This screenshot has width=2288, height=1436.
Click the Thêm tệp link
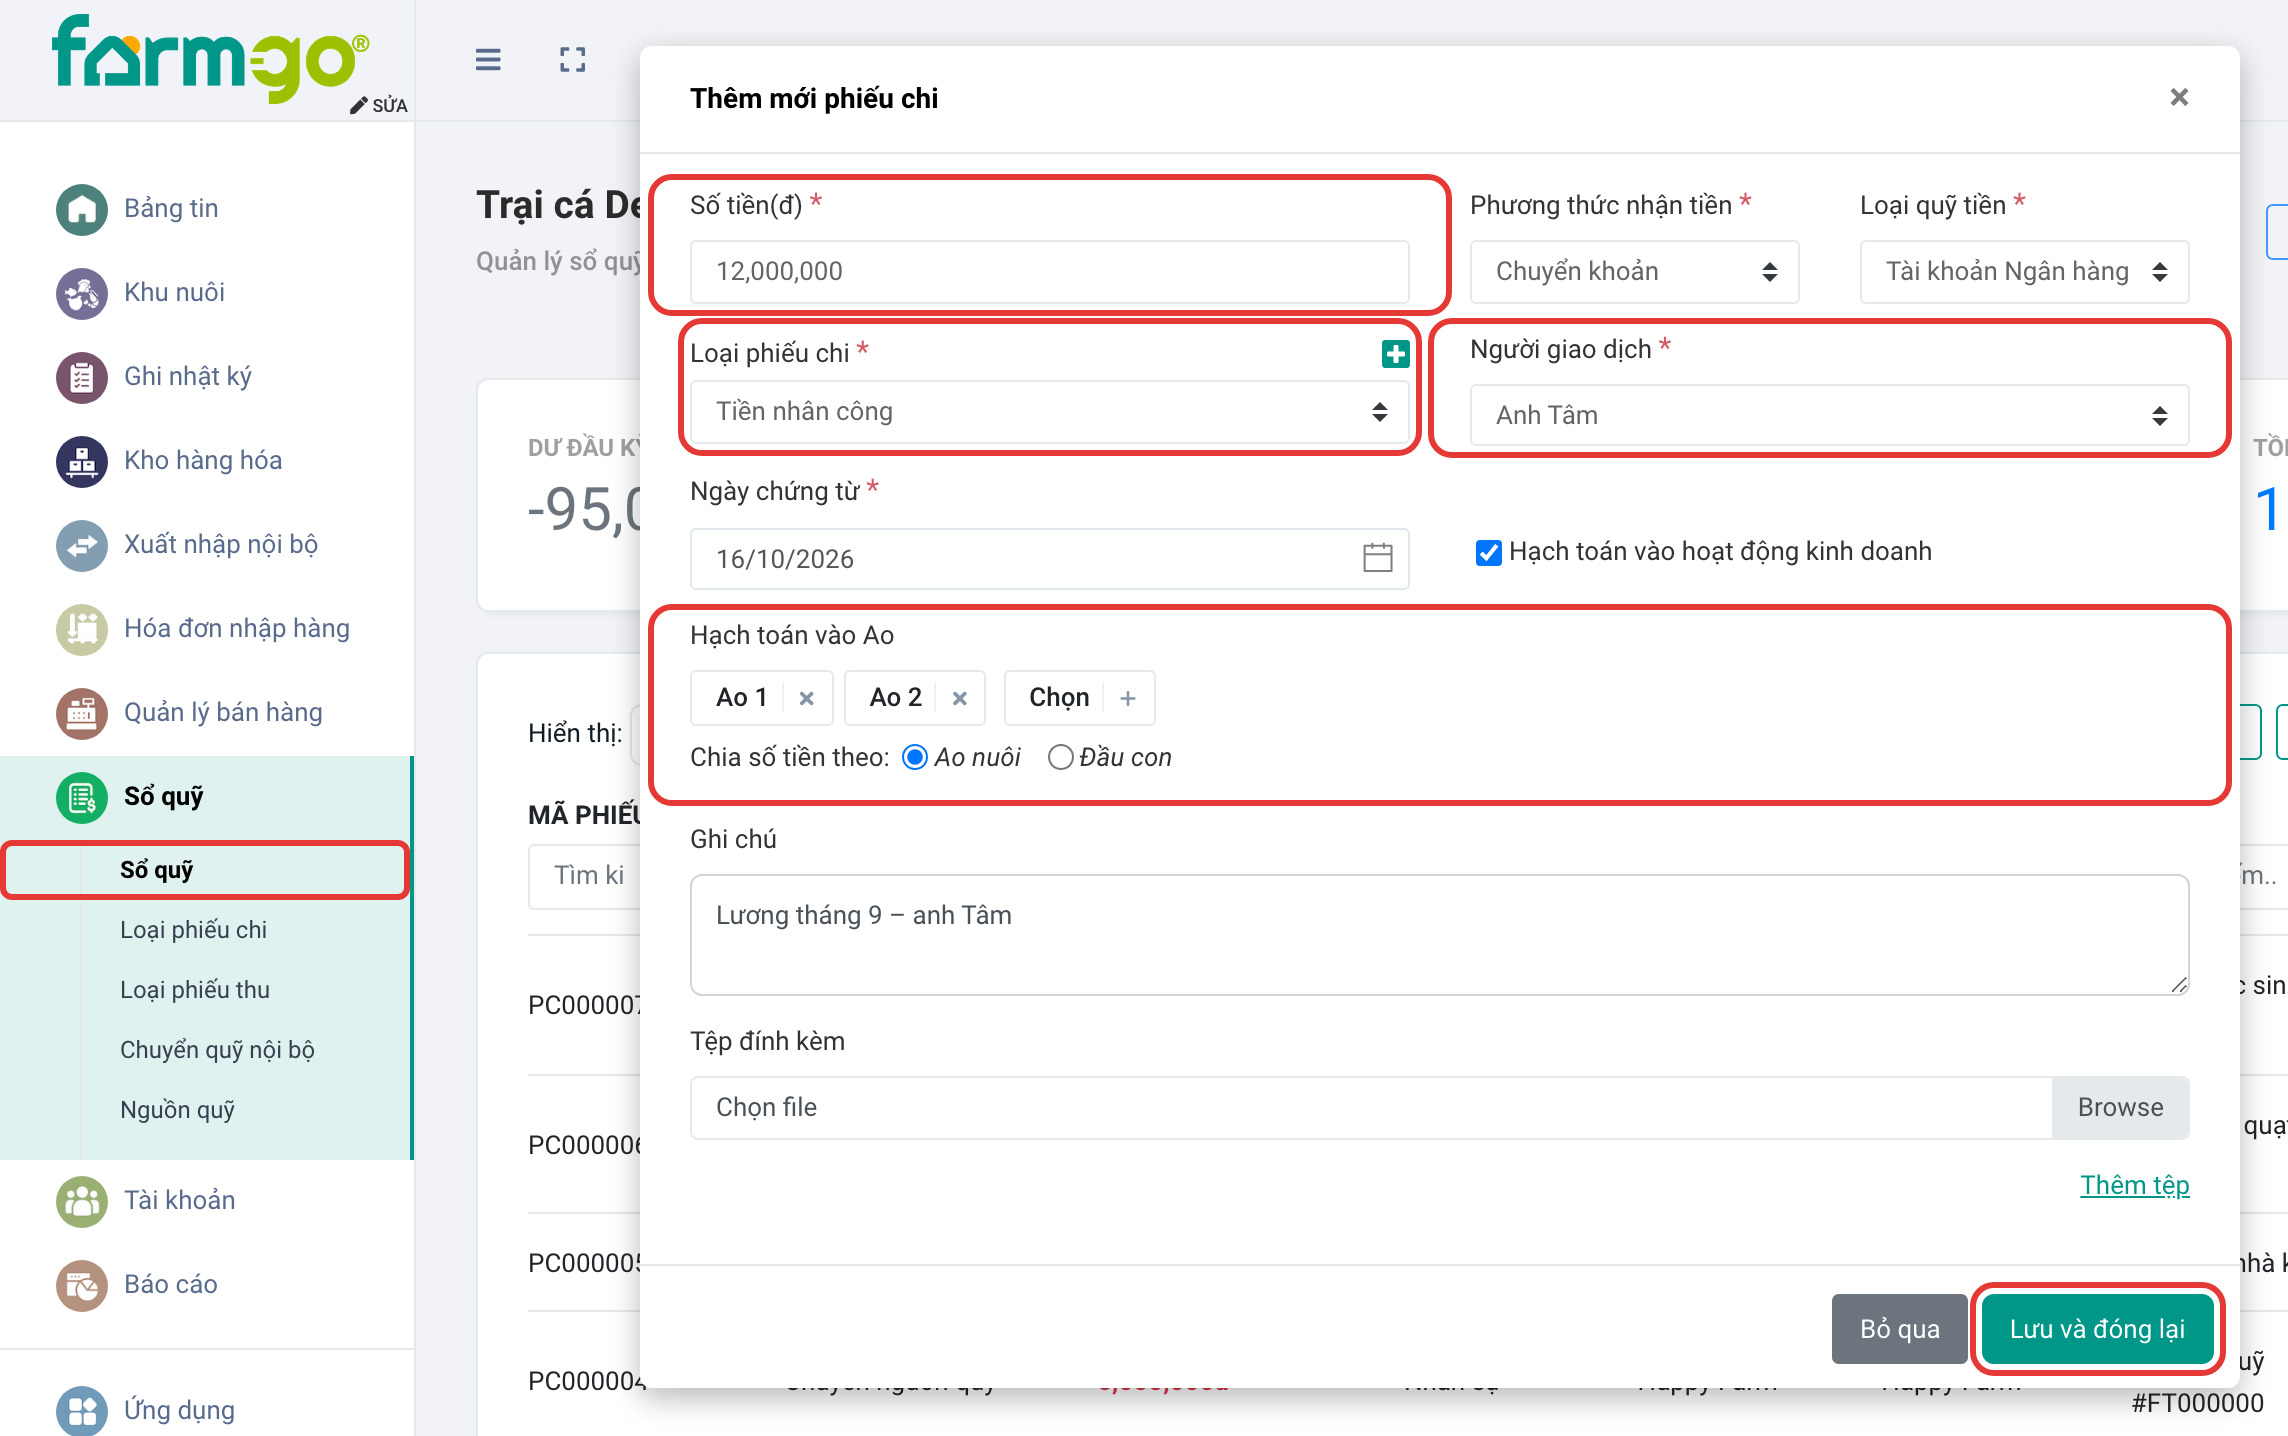point(2134,1185)
